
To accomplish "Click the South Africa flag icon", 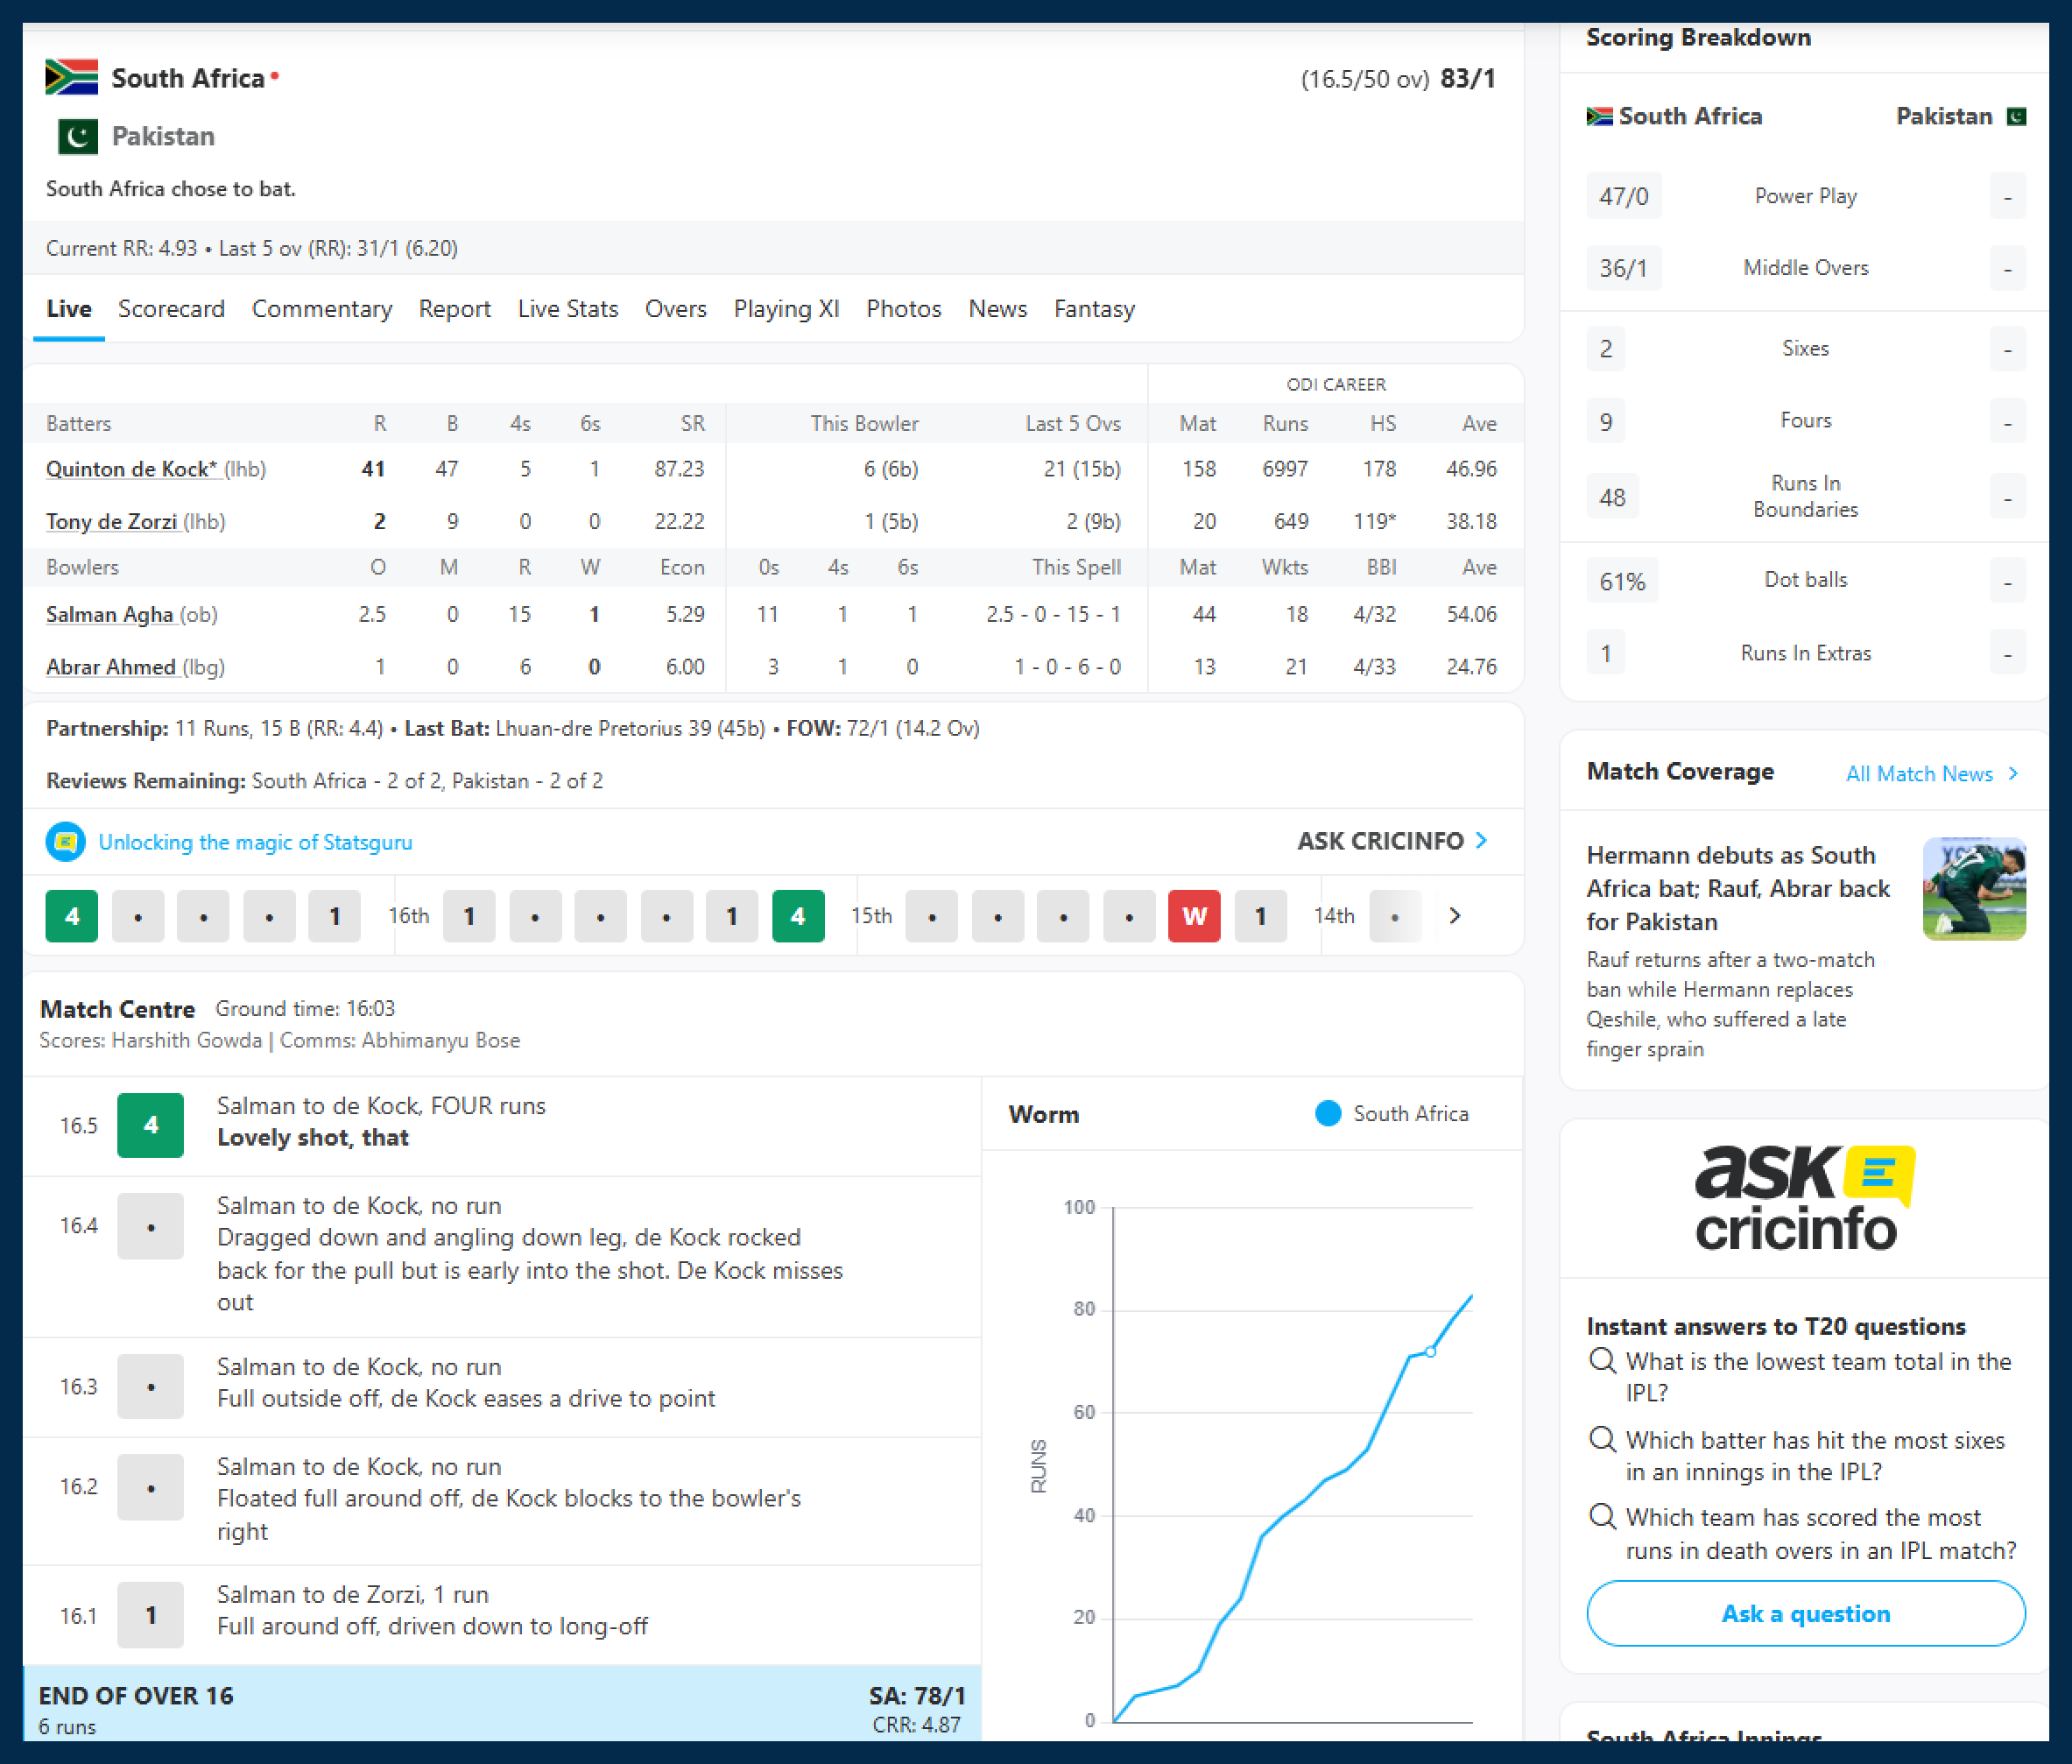I will point(71,78).
